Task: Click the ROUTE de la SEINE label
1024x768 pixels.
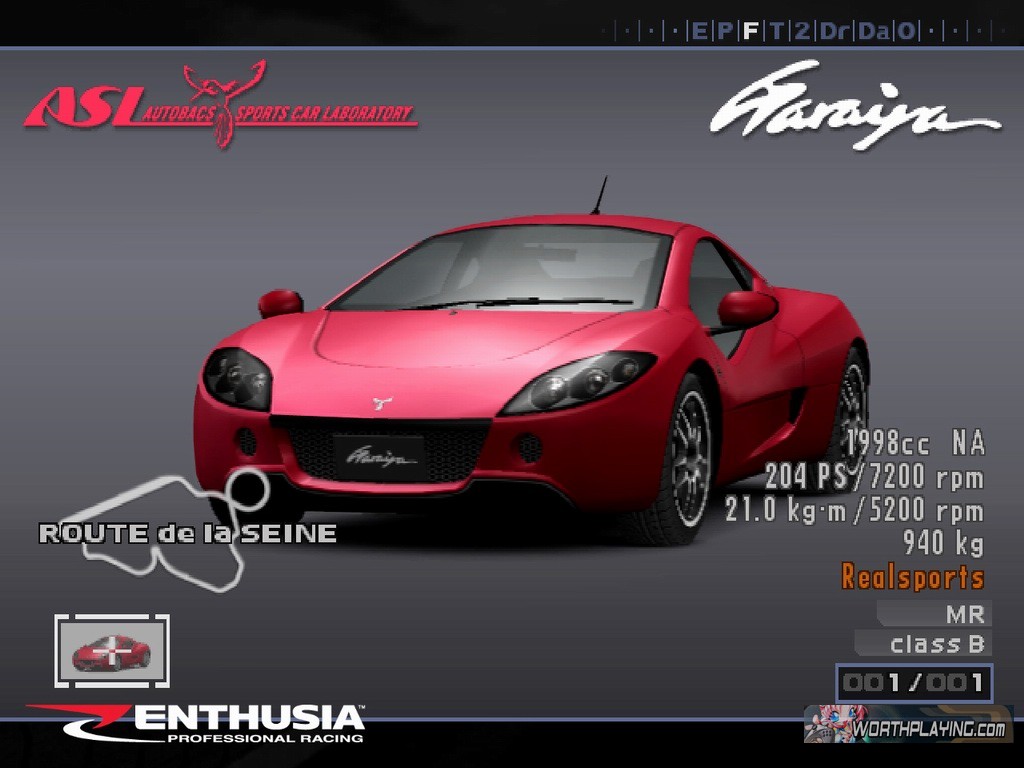Action: tap(187, 534)
